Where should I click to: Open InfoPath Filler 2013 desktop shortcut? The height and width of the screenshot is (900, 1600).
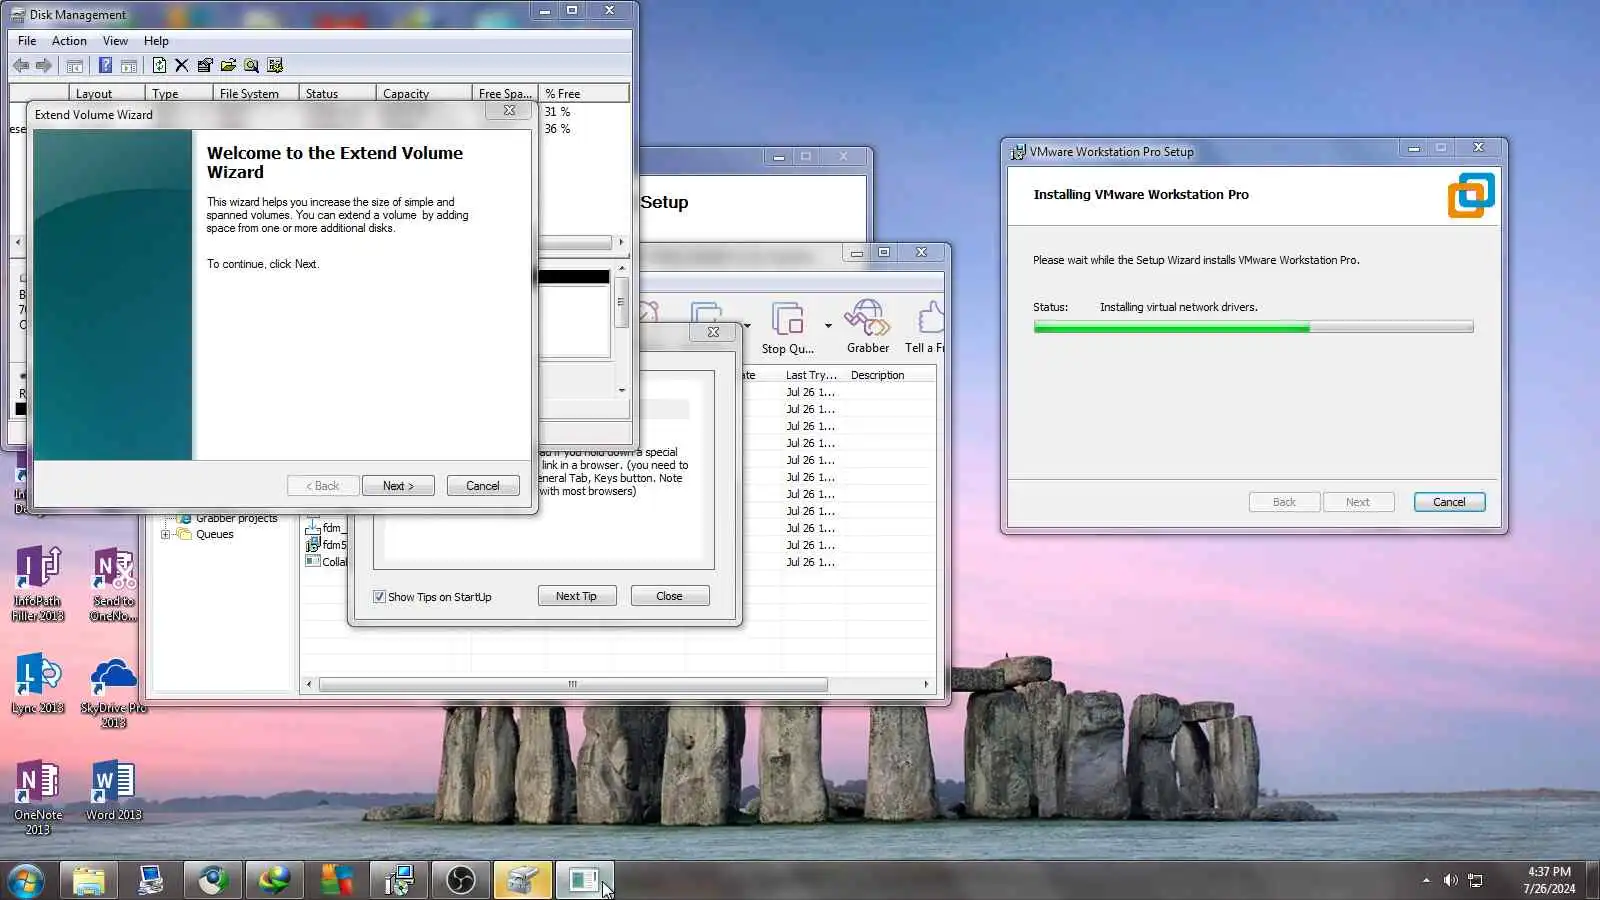point(38,584)
